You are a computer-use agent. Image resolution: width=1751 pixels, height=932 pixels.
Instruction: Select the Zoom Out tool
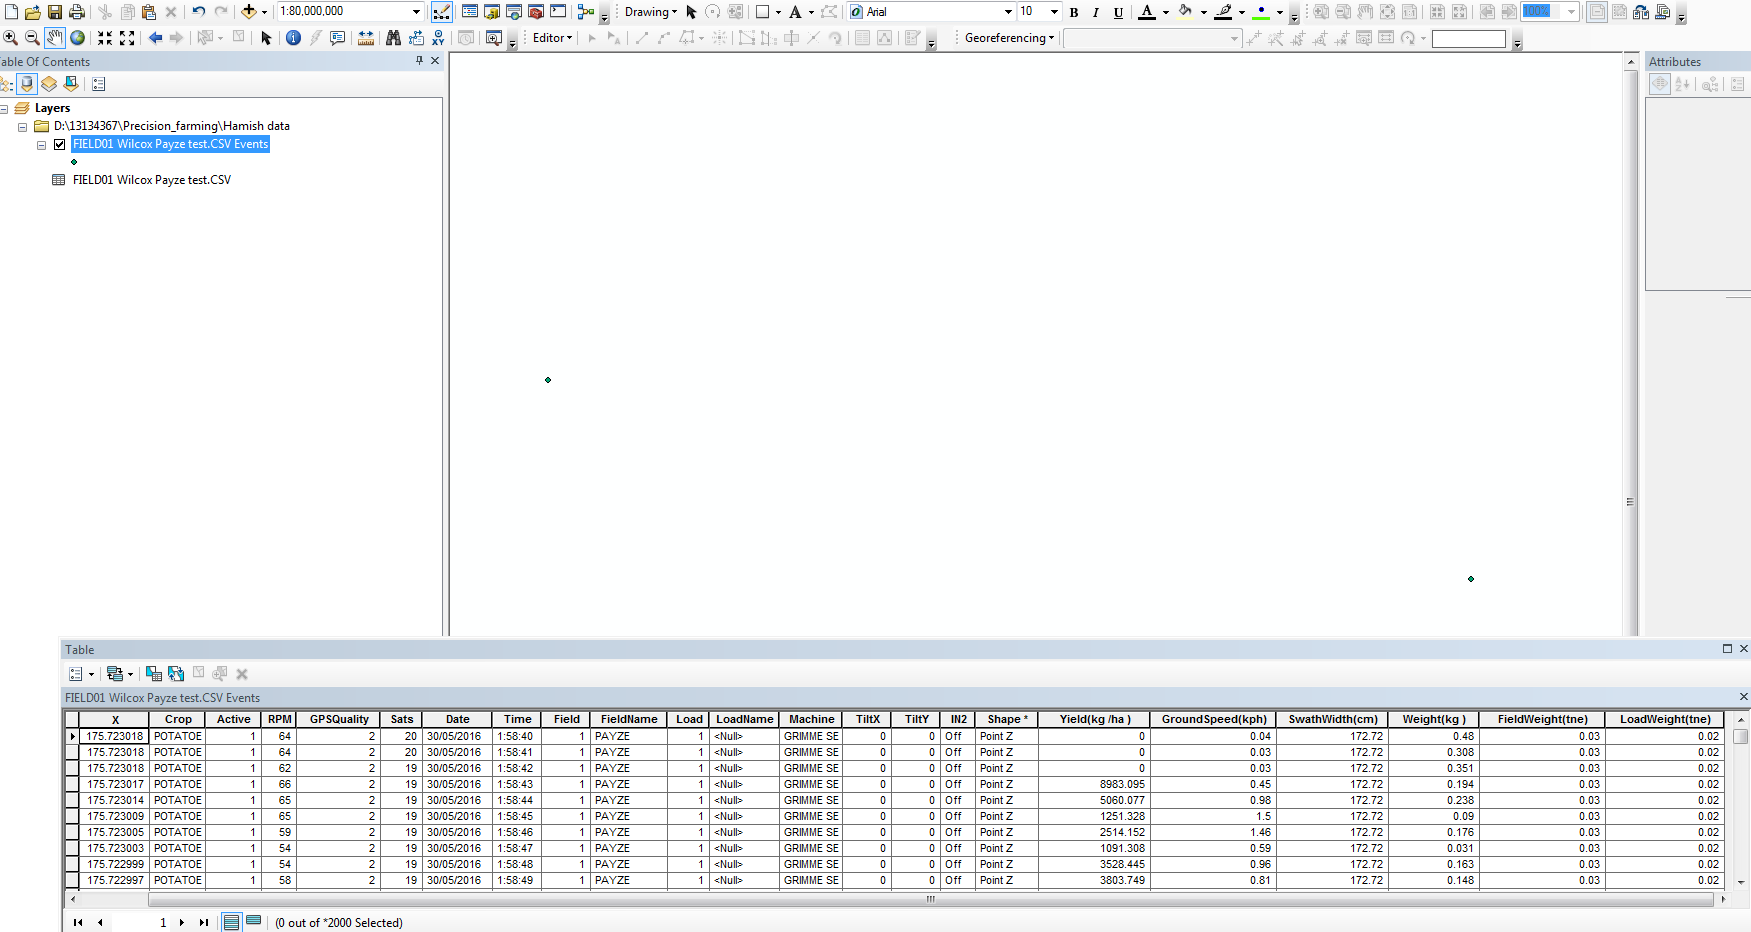point(32,38)
